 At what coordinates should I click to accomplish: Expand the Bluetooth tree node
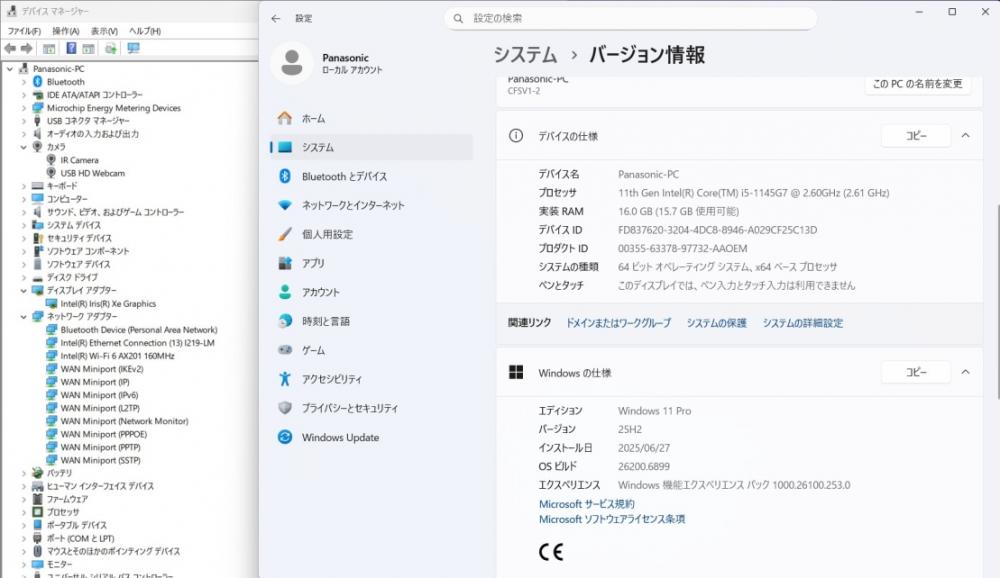click(x=24, y=82)
